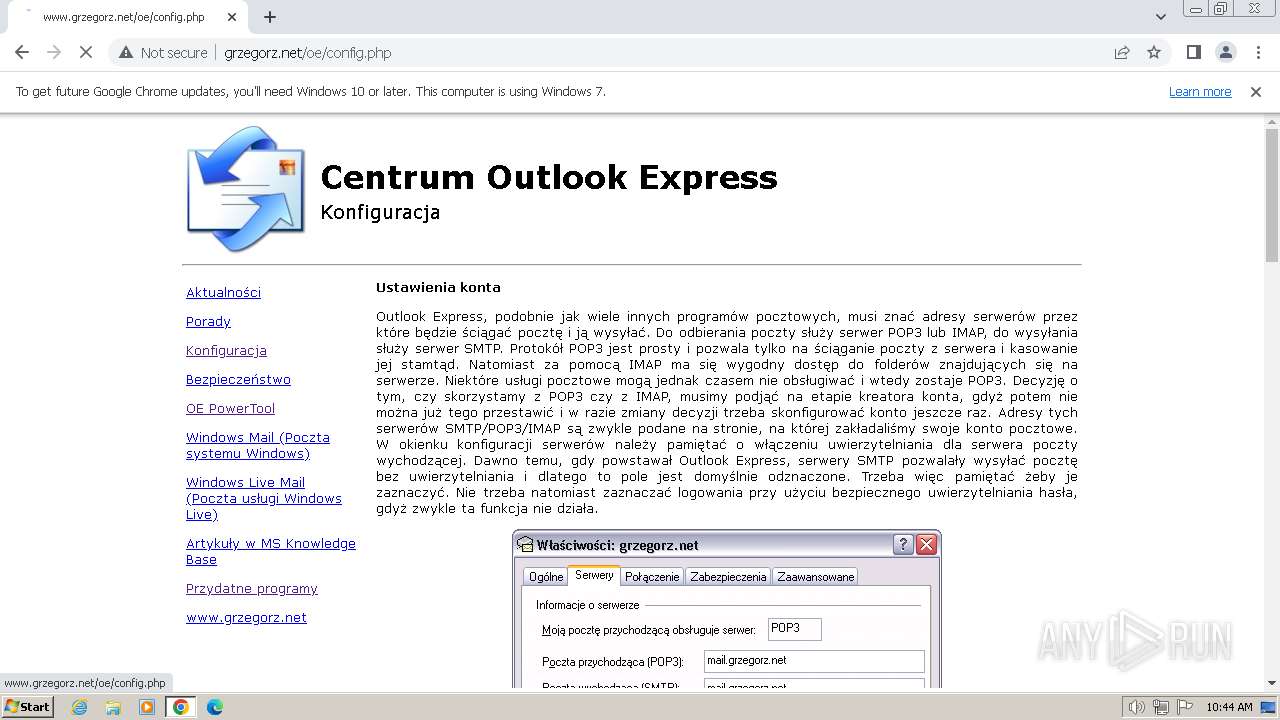Open the OE PowerTool link
1280x720 pixels.
coord(230,409)
